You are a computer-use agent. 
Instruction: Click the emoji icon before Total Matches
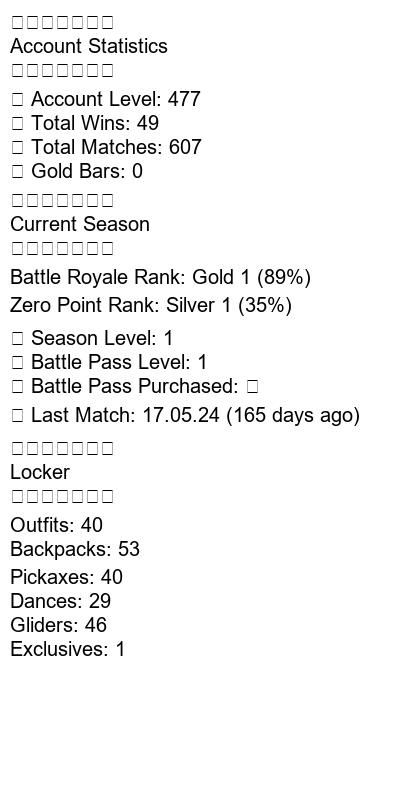point(17,147)
